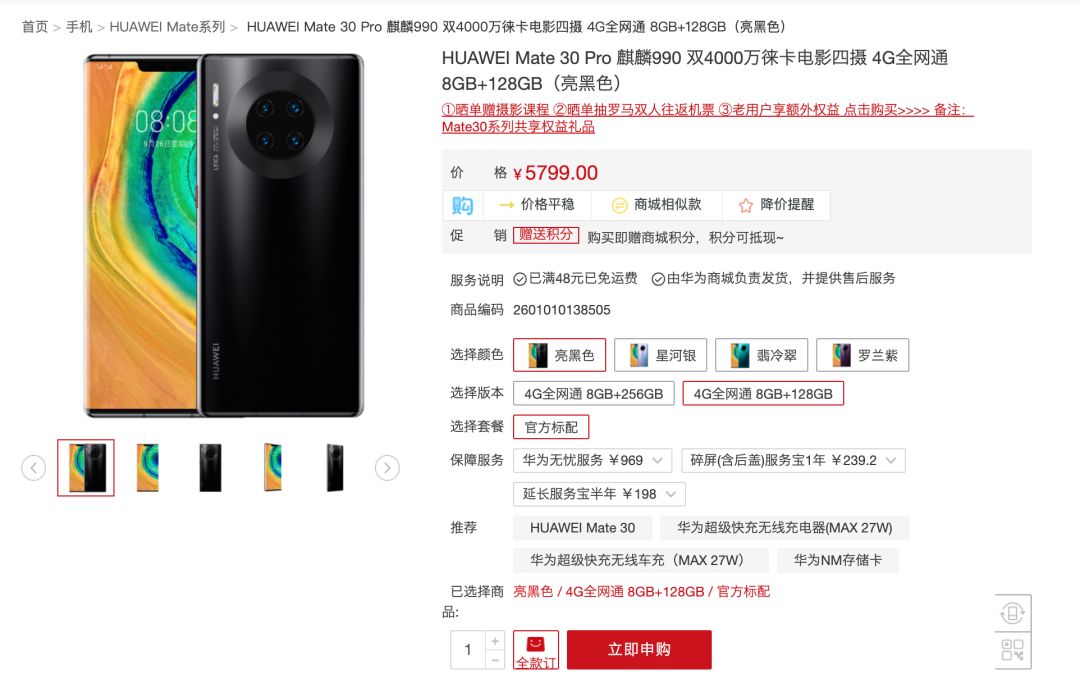Screen dimensions: 1080x674
Task: Click the phone rotate icon at the bottom right
Action: 1012,613
